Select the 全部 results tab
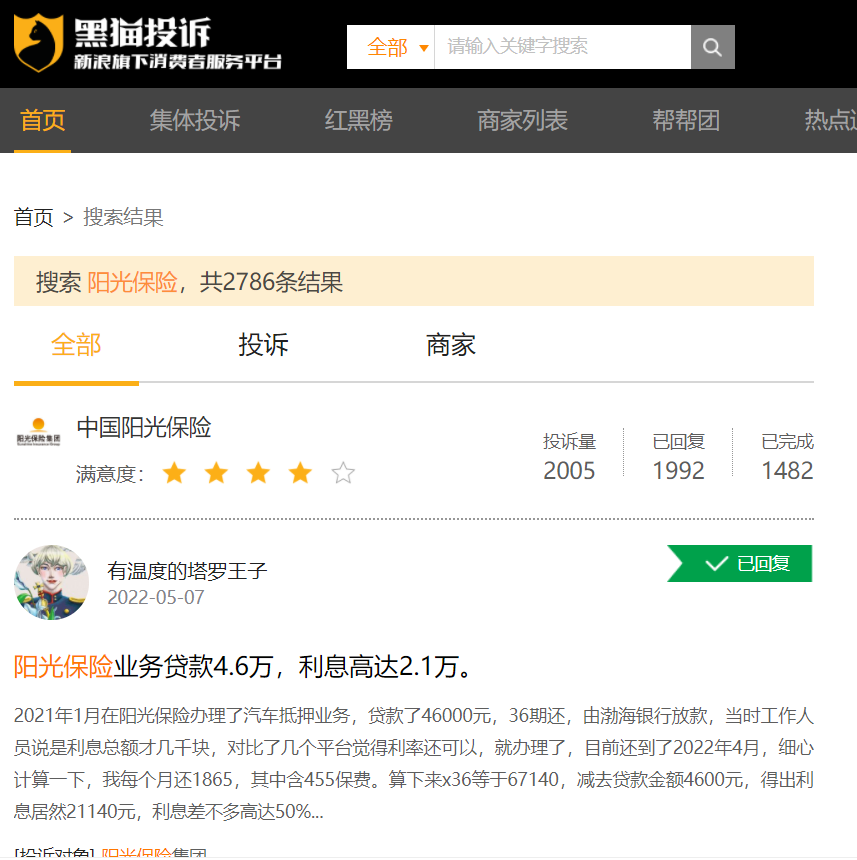 pyautogui.click(x=76, y=346)
